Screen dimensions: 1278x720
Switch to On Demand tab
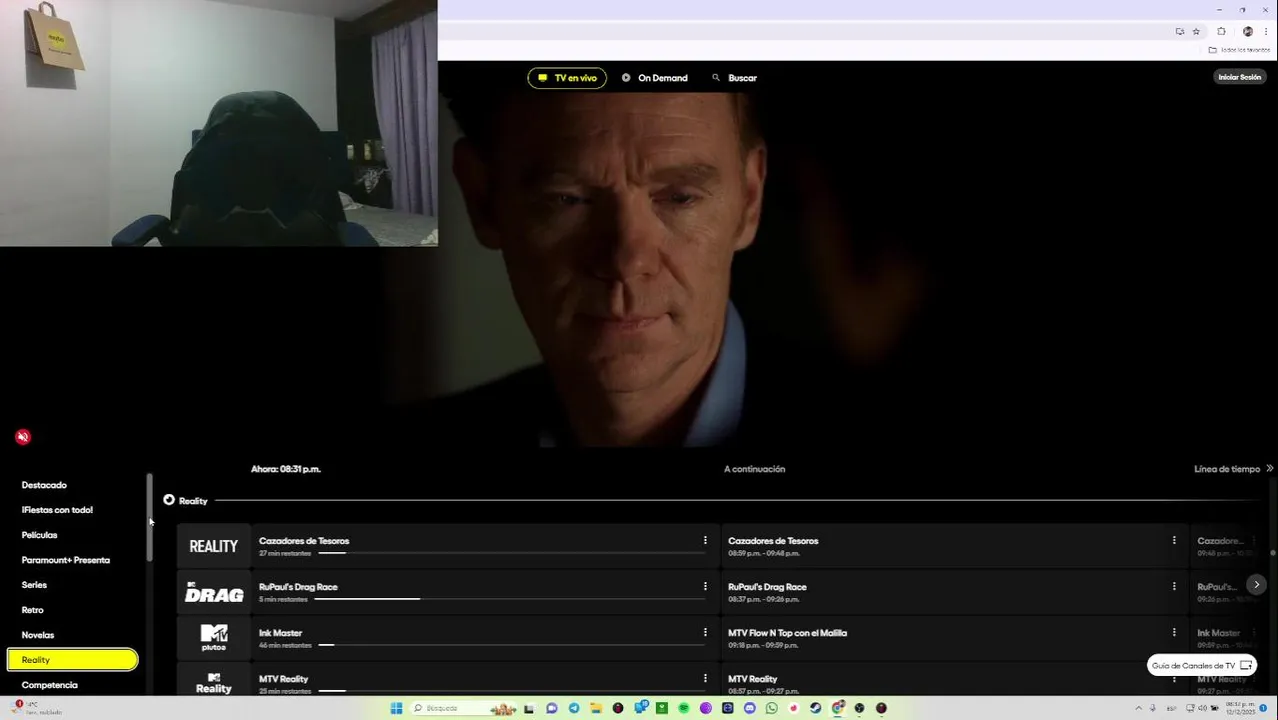pos(655,78)
